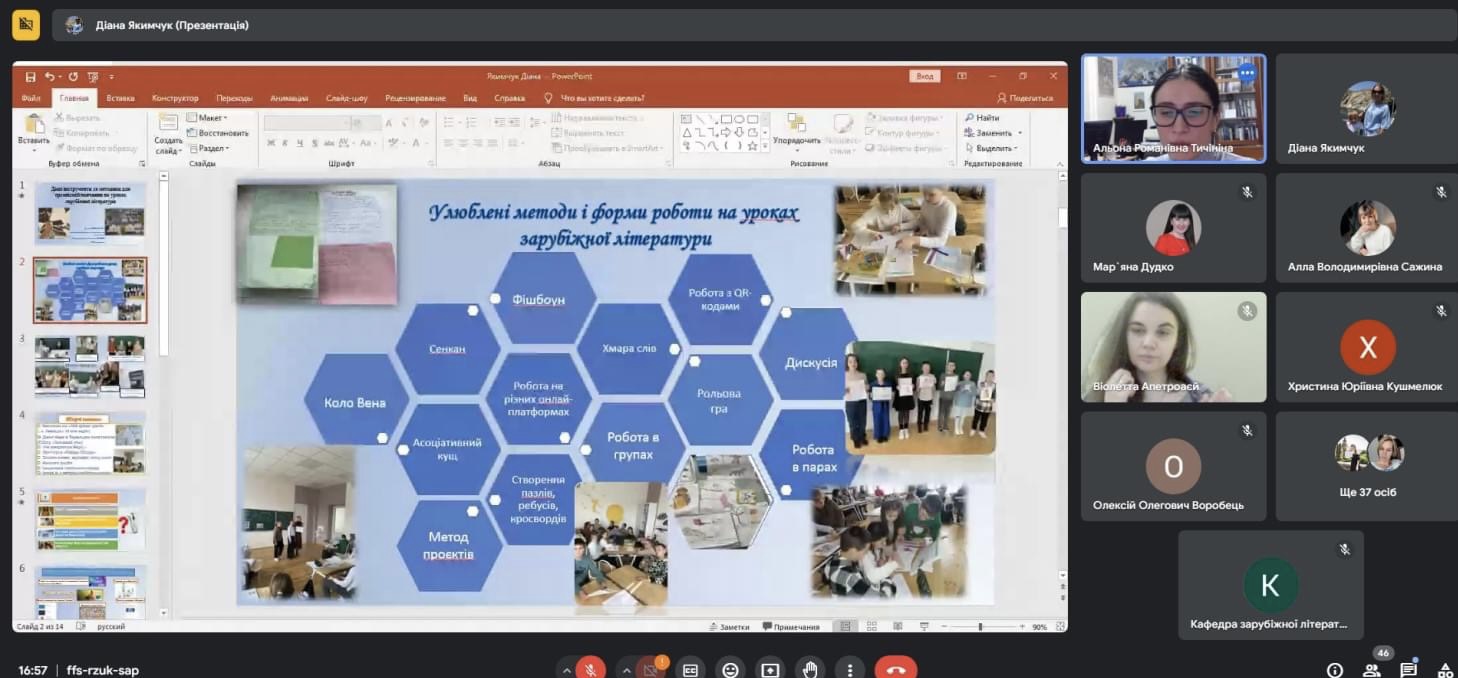
Task: Click Мар'яна Дудко participant tile
Action: (1173, 227)
